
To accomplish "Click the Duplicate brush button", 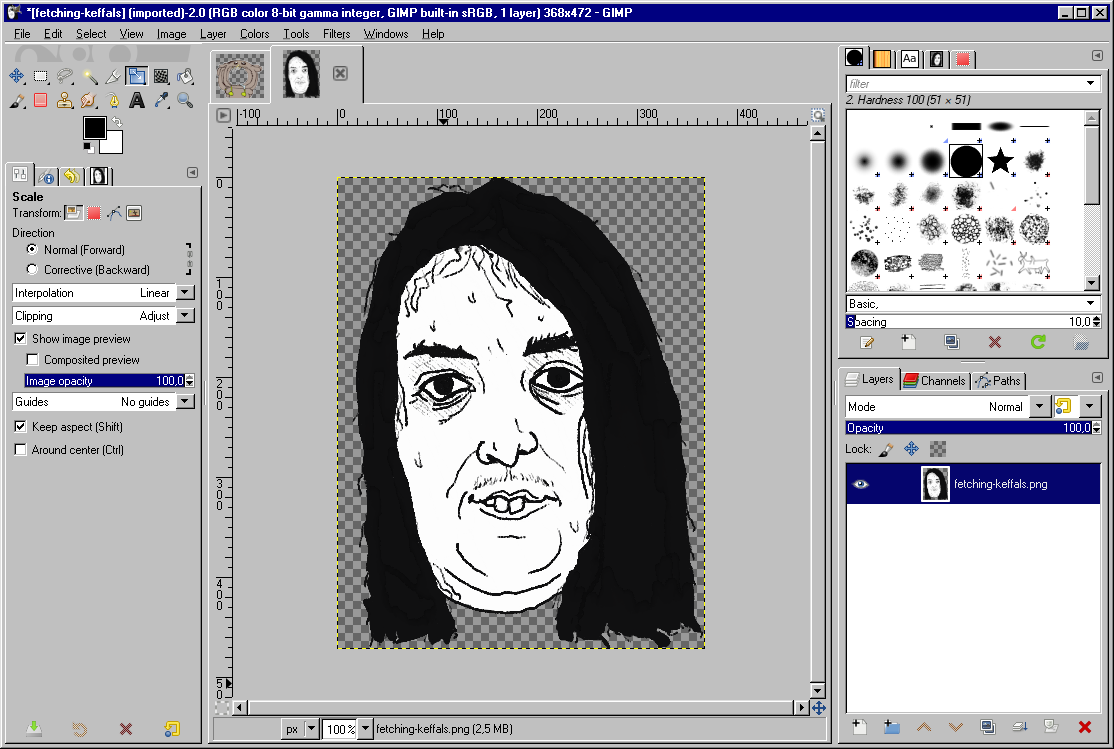I will coord(952,343).
